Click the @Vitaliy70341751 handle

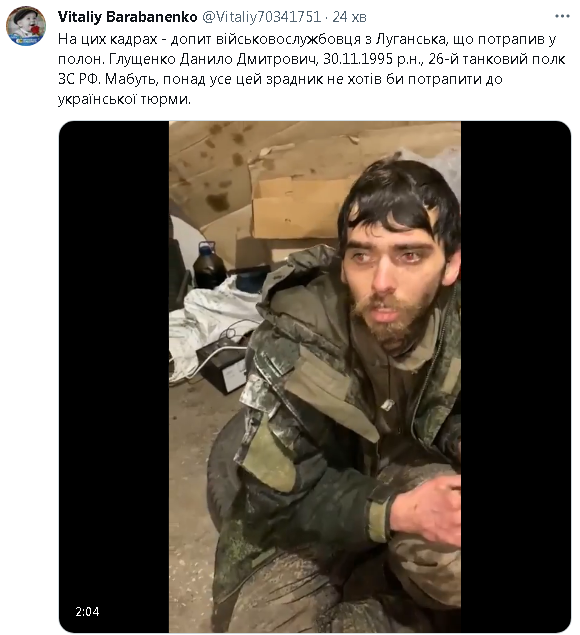click(x=261, y=17)
